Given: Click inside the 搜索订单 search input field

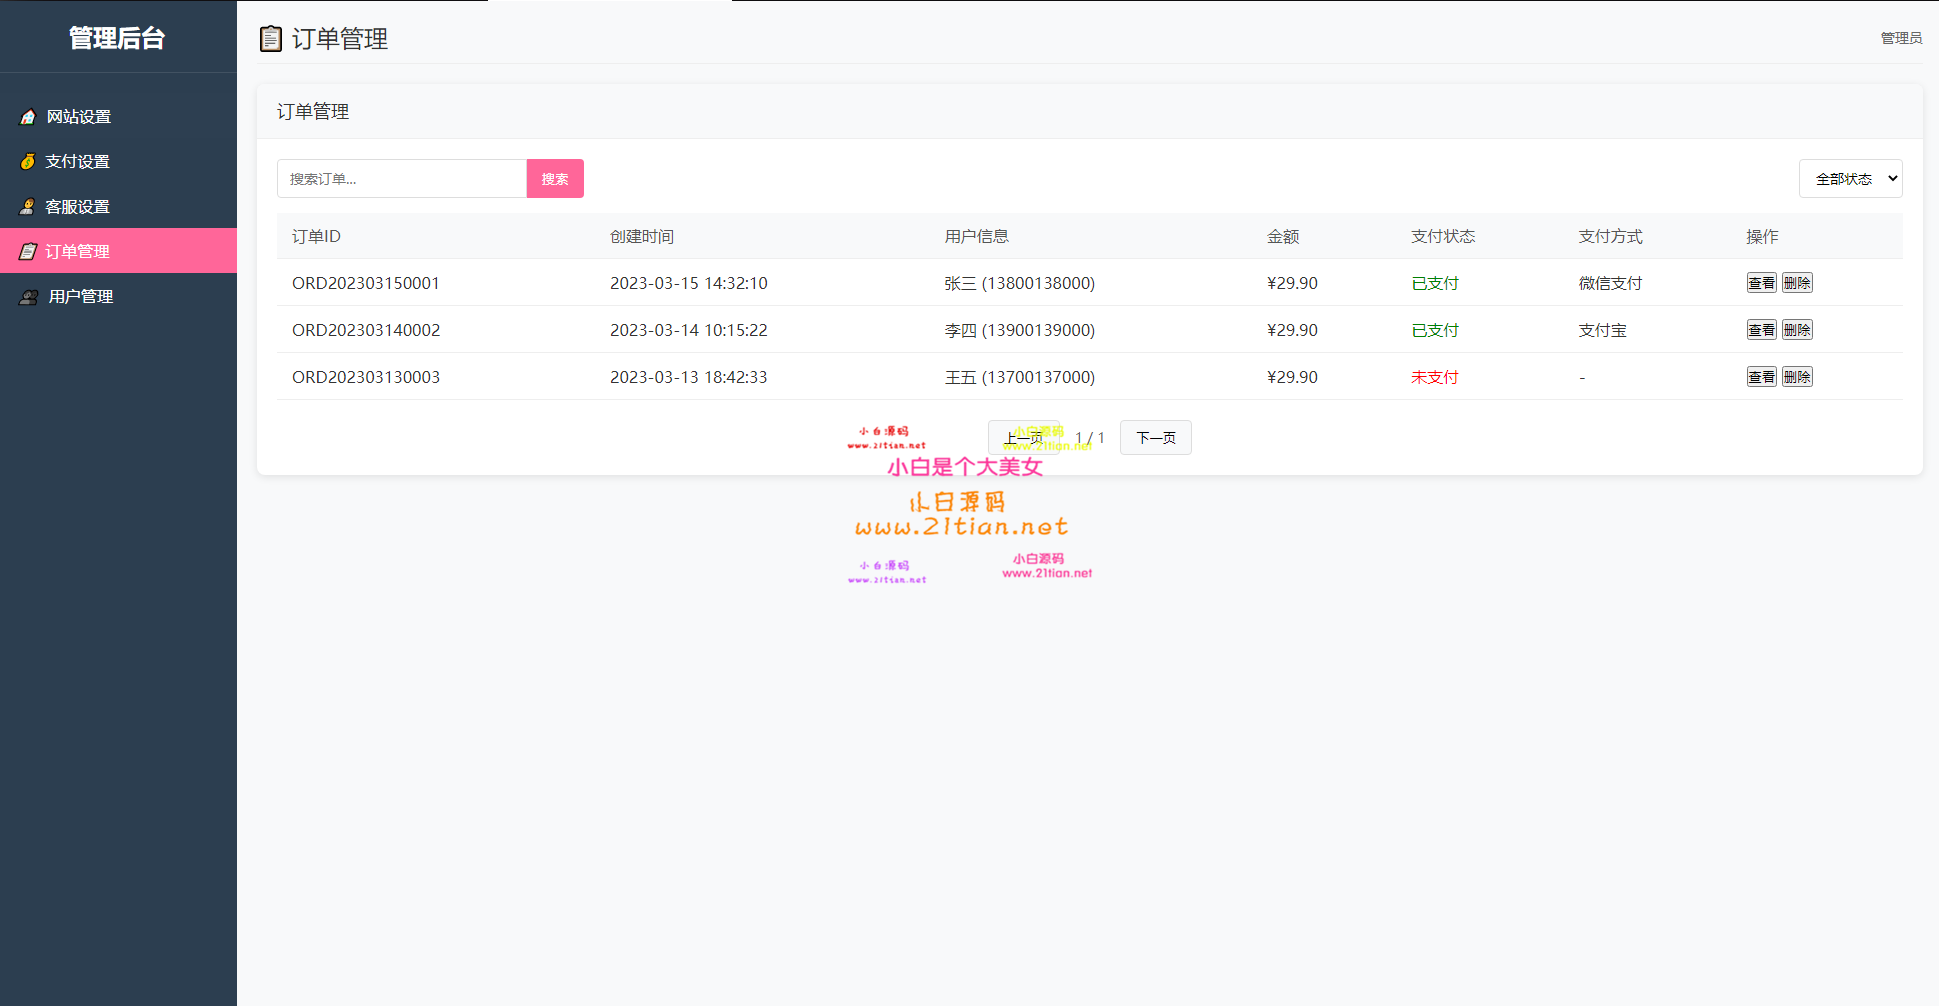Looking at the screenshot, I should click(x=402, y=178).
